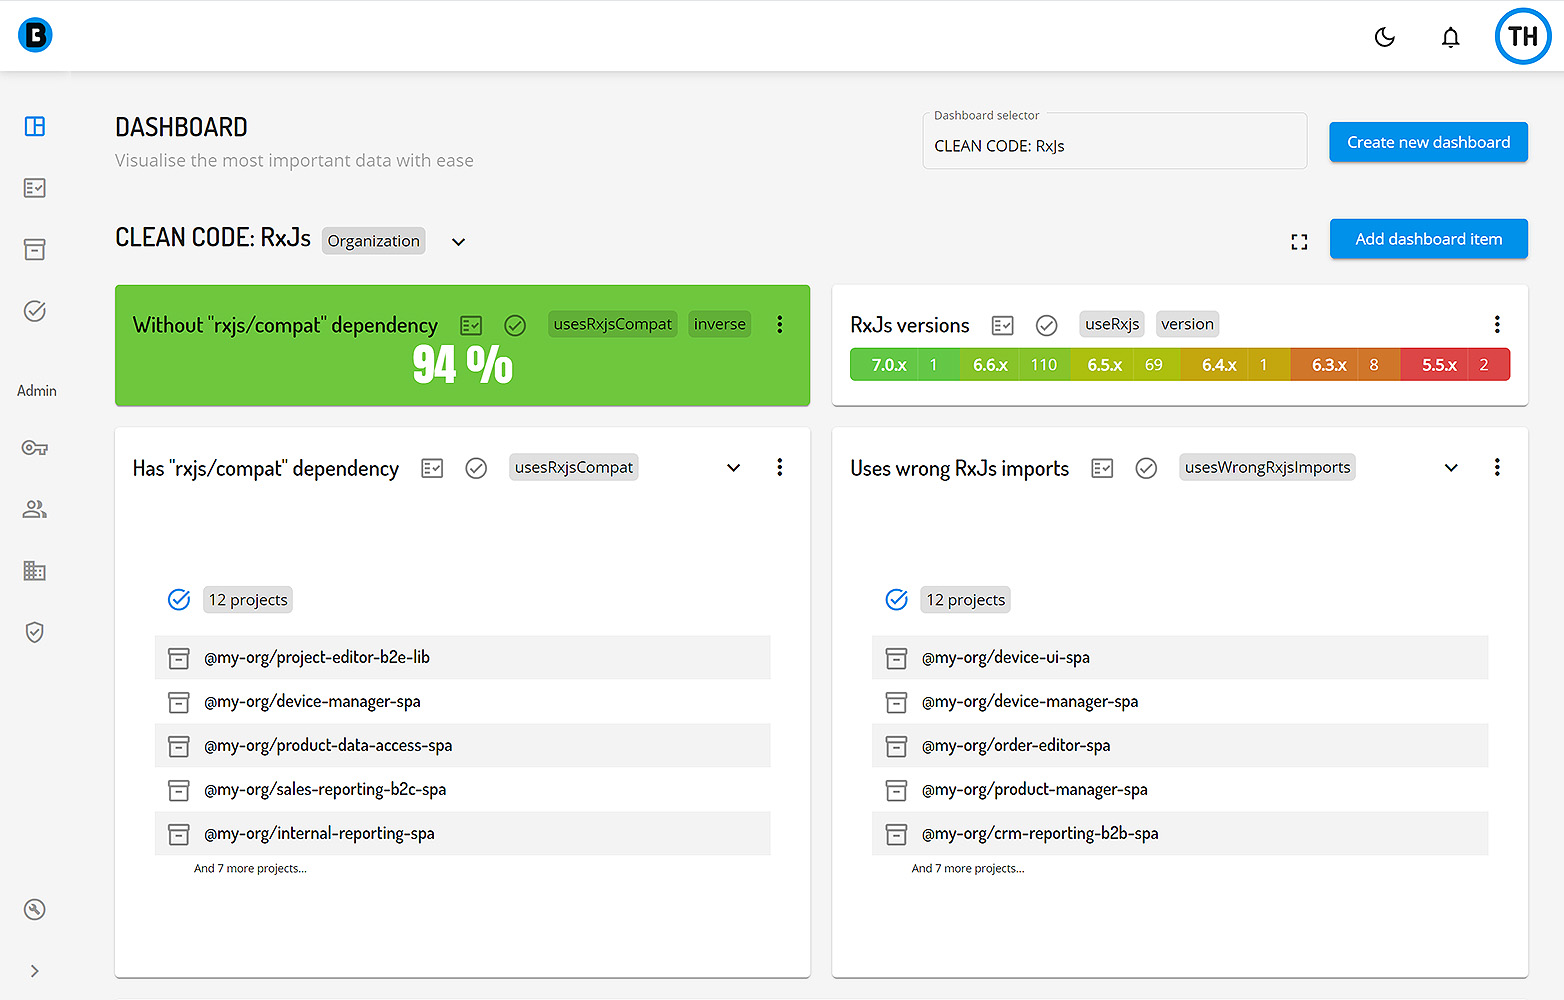Open @my-org/order-editor-spa project
Viewport: 1564px width, 1000px height.
(1180, 746)
